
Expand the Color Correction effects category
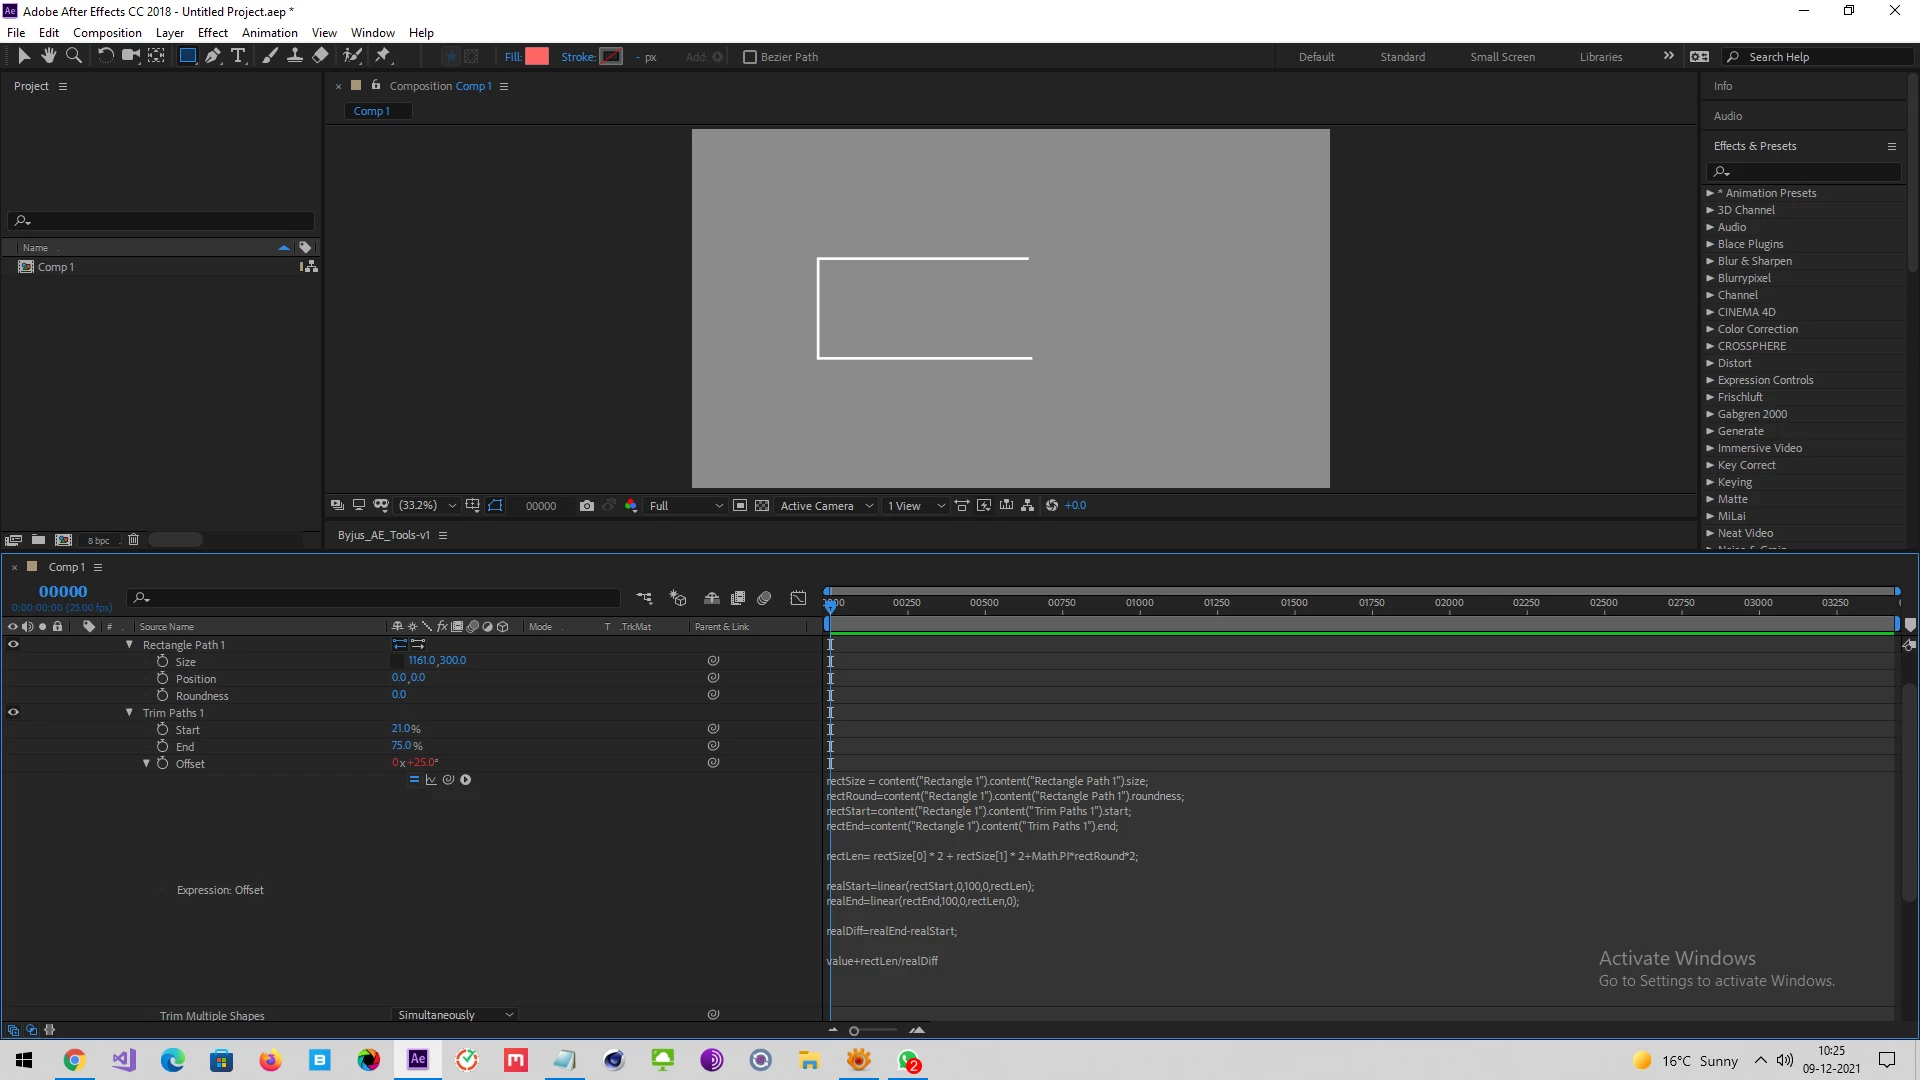coord(1710,329)
